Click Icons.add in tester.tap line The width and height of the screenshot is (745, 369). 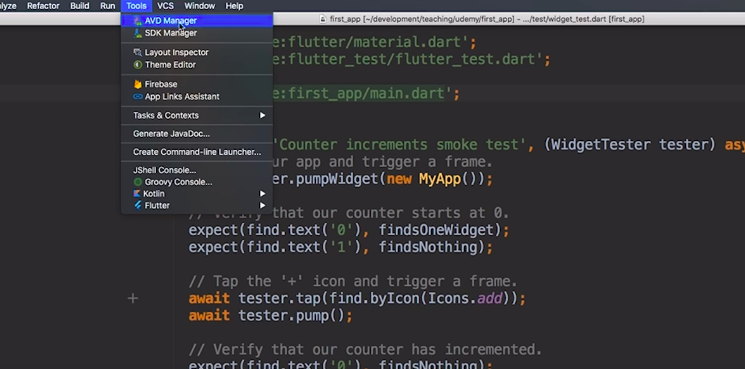(465, 299)
